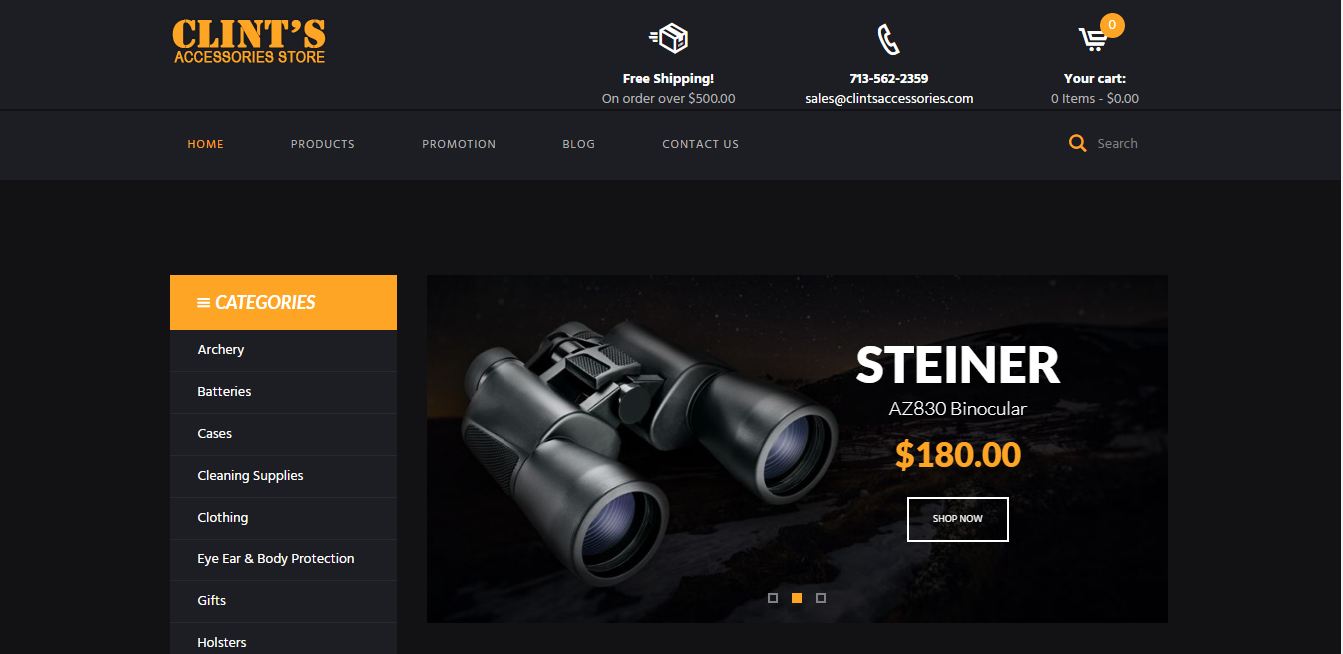Select the third slider dot
This screenshot has width=1343, height=654.
821,598
